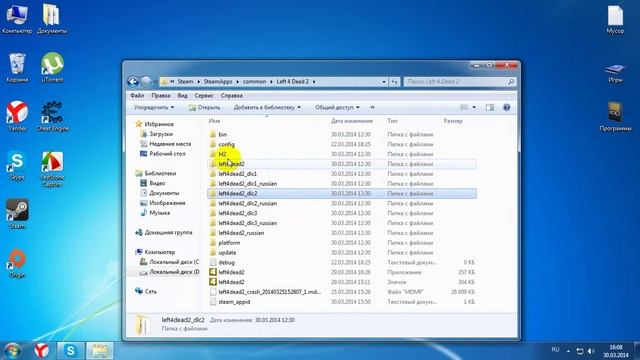The image size is (640, 360).
Task: Refresh the Left 4 Dead 2 folder
Action: 394,82
